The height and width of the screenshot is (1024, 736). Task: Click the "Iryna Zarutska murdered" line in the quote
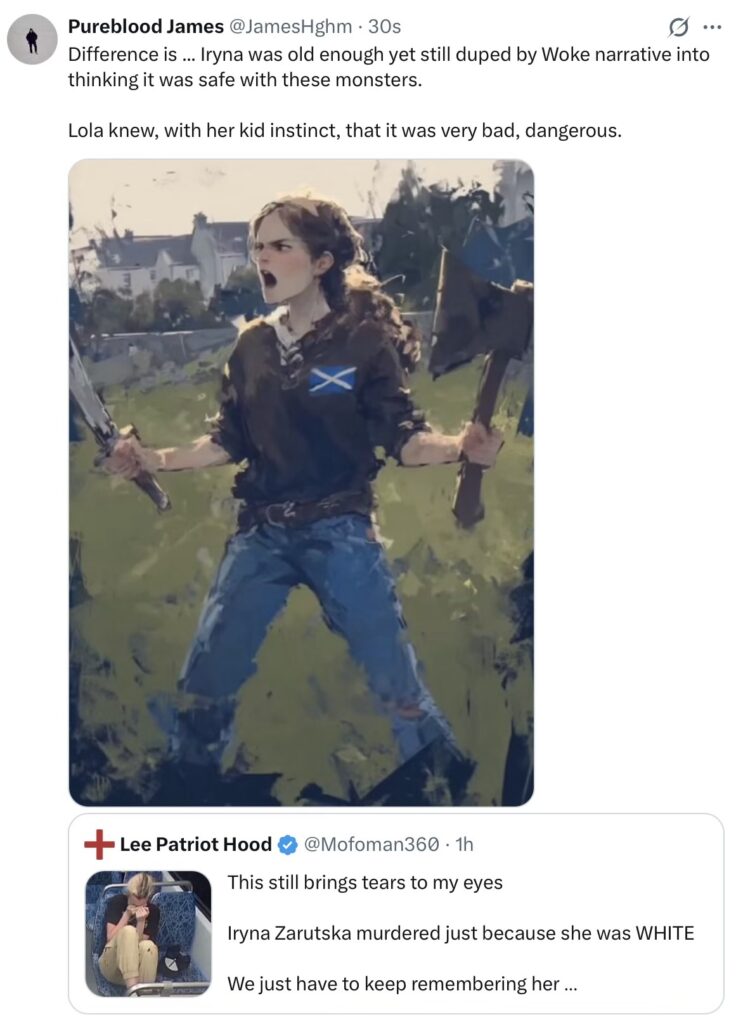460,933
